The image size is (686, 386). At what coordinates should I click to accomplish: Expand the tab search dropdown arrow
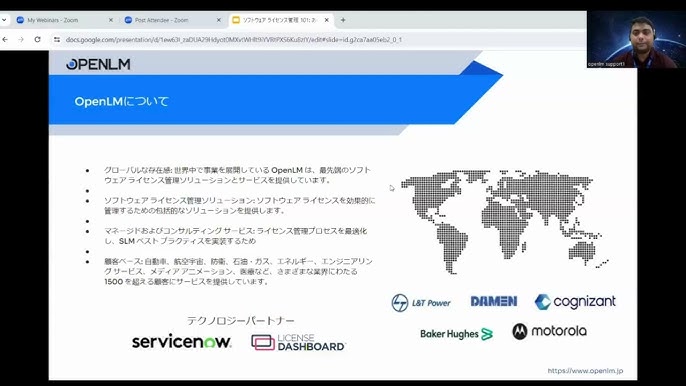[x=4, y=20]
